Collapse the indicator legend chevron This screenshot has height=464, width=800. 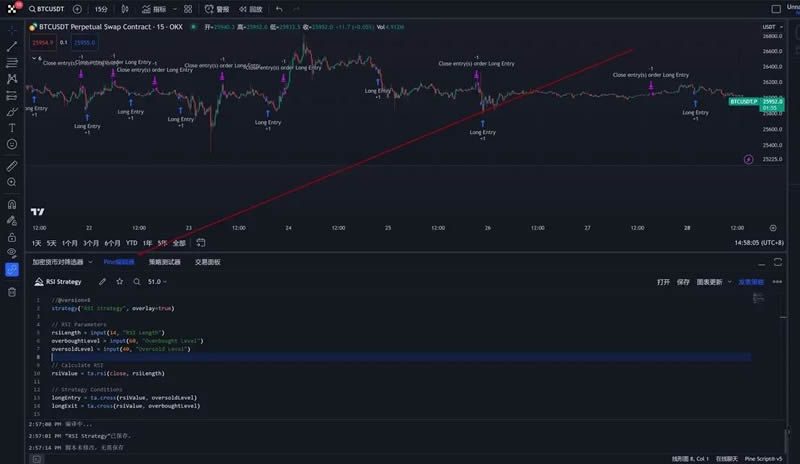pos(34,58)
